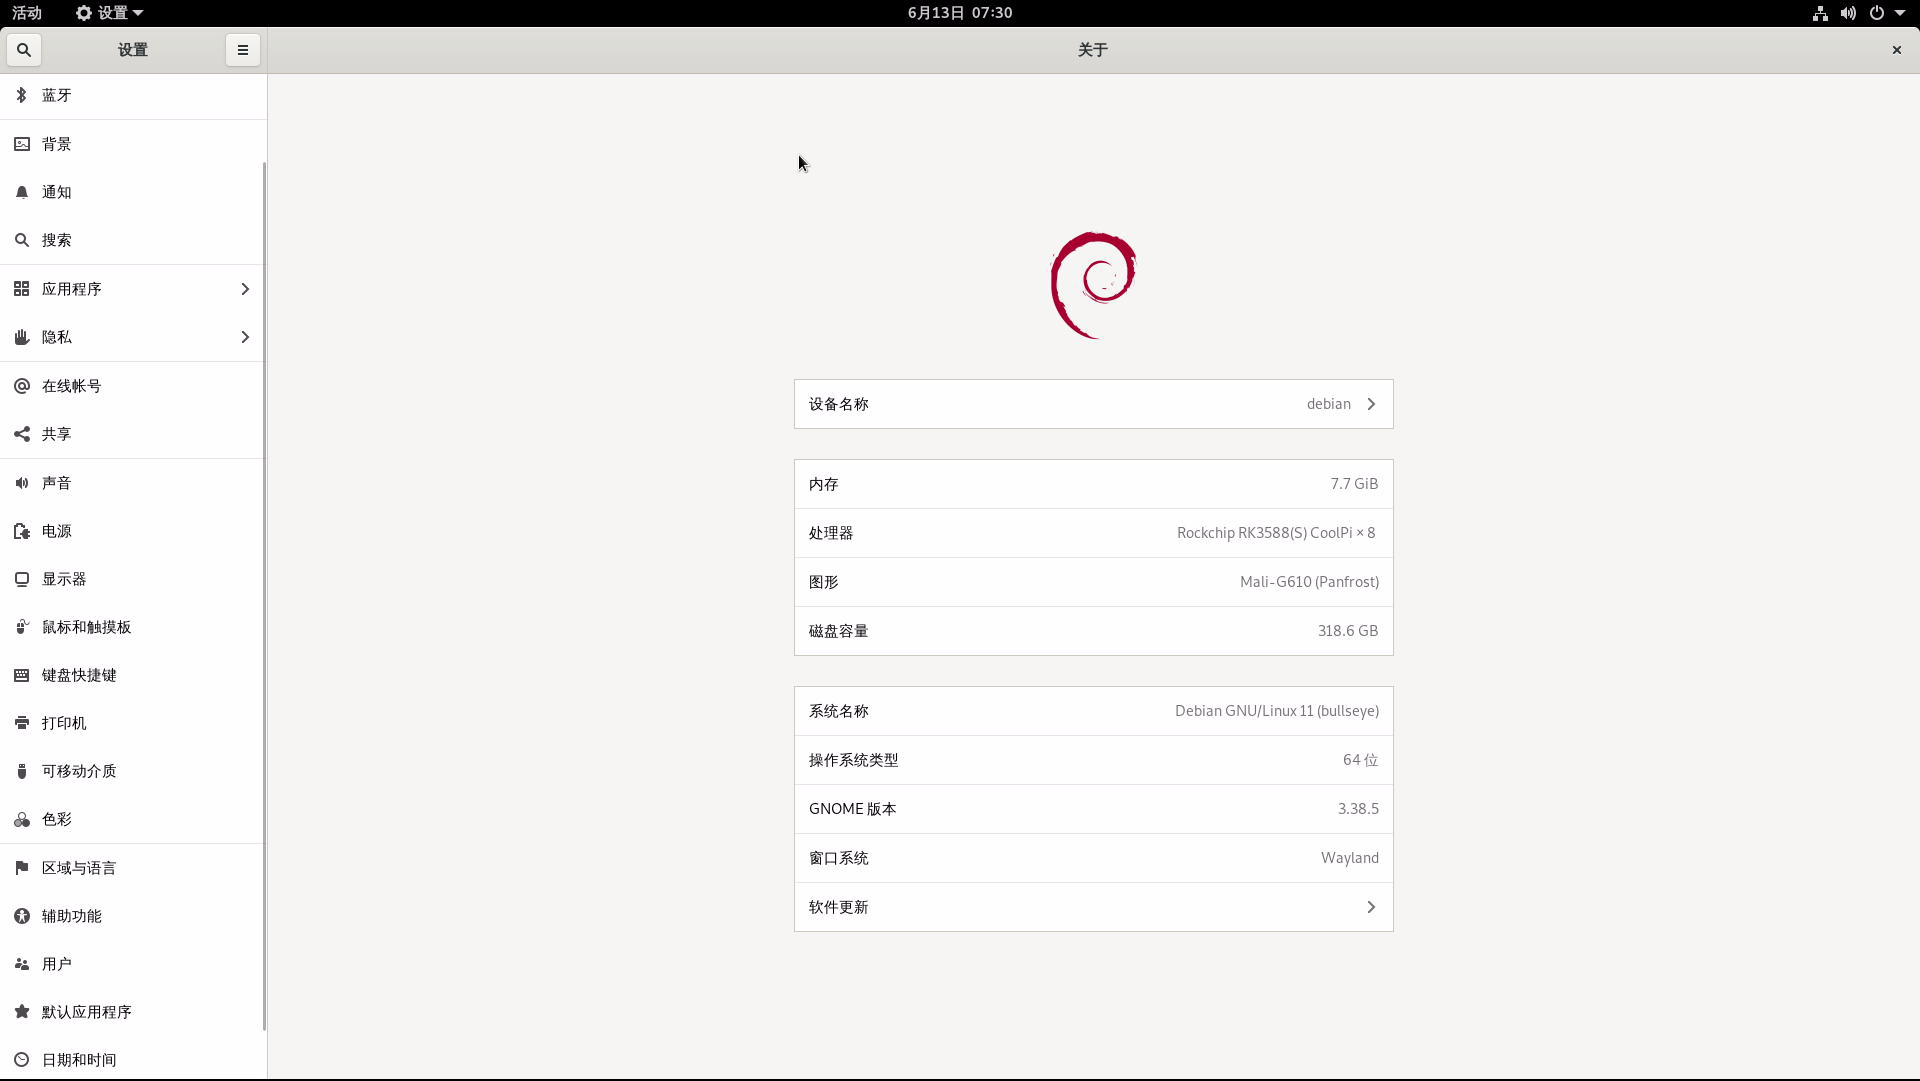Open device name chevron next to debian
Image resolution: width=1920 pixels, height=1081 pixels.
coord(1371,404)
